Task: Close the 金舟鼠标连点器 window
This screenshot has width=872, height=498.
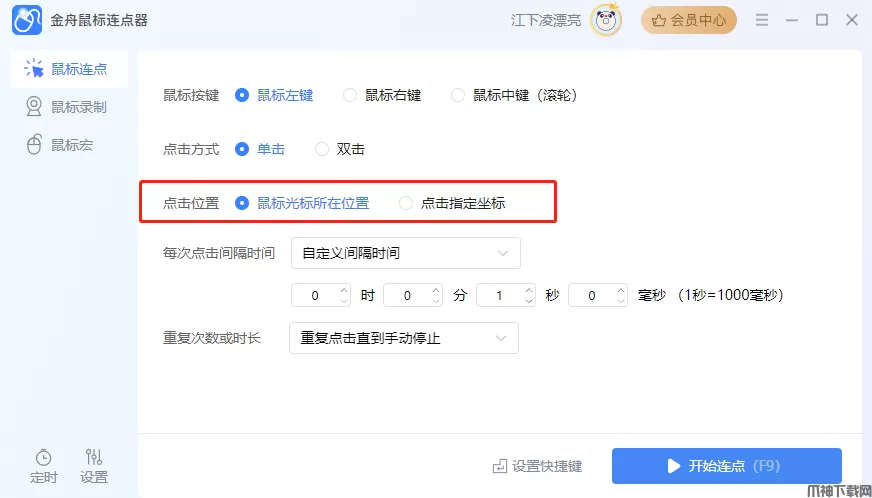Action: (x=852, y=21)
